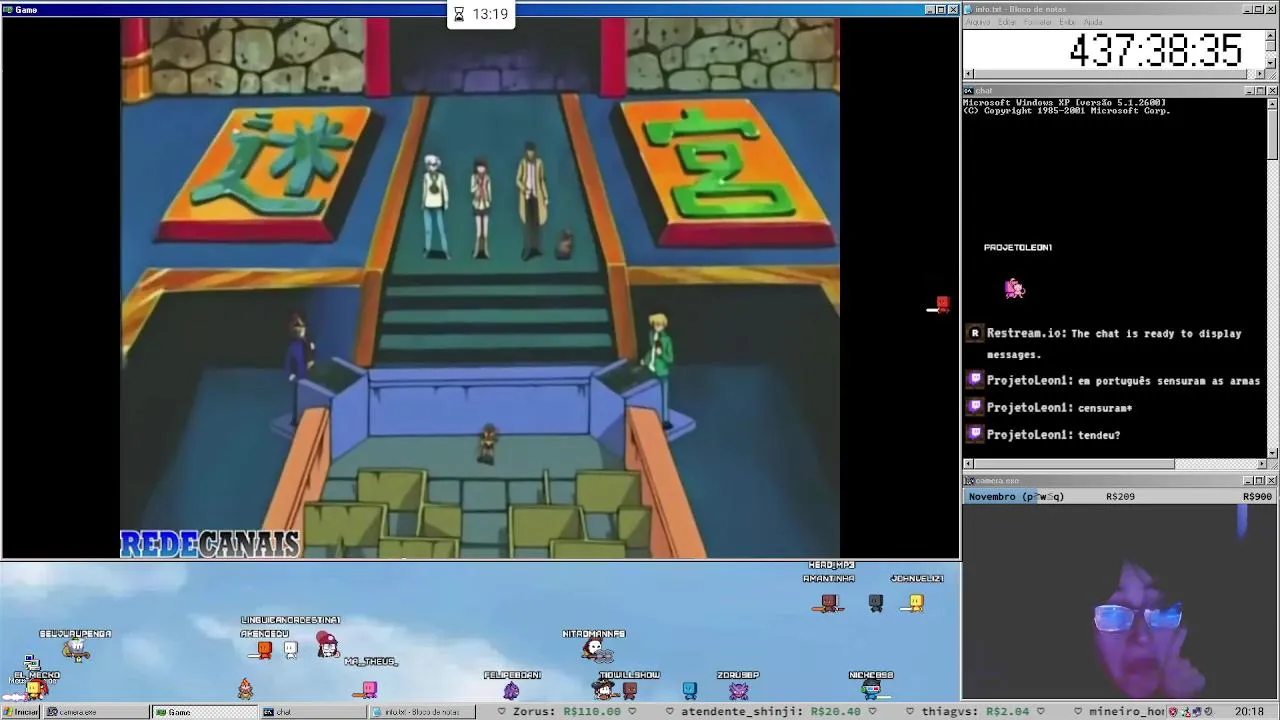Open the Exibir menu in Notepad
The height and width of the screenshot is (720, 1280).
click(x=1068, y=22)
